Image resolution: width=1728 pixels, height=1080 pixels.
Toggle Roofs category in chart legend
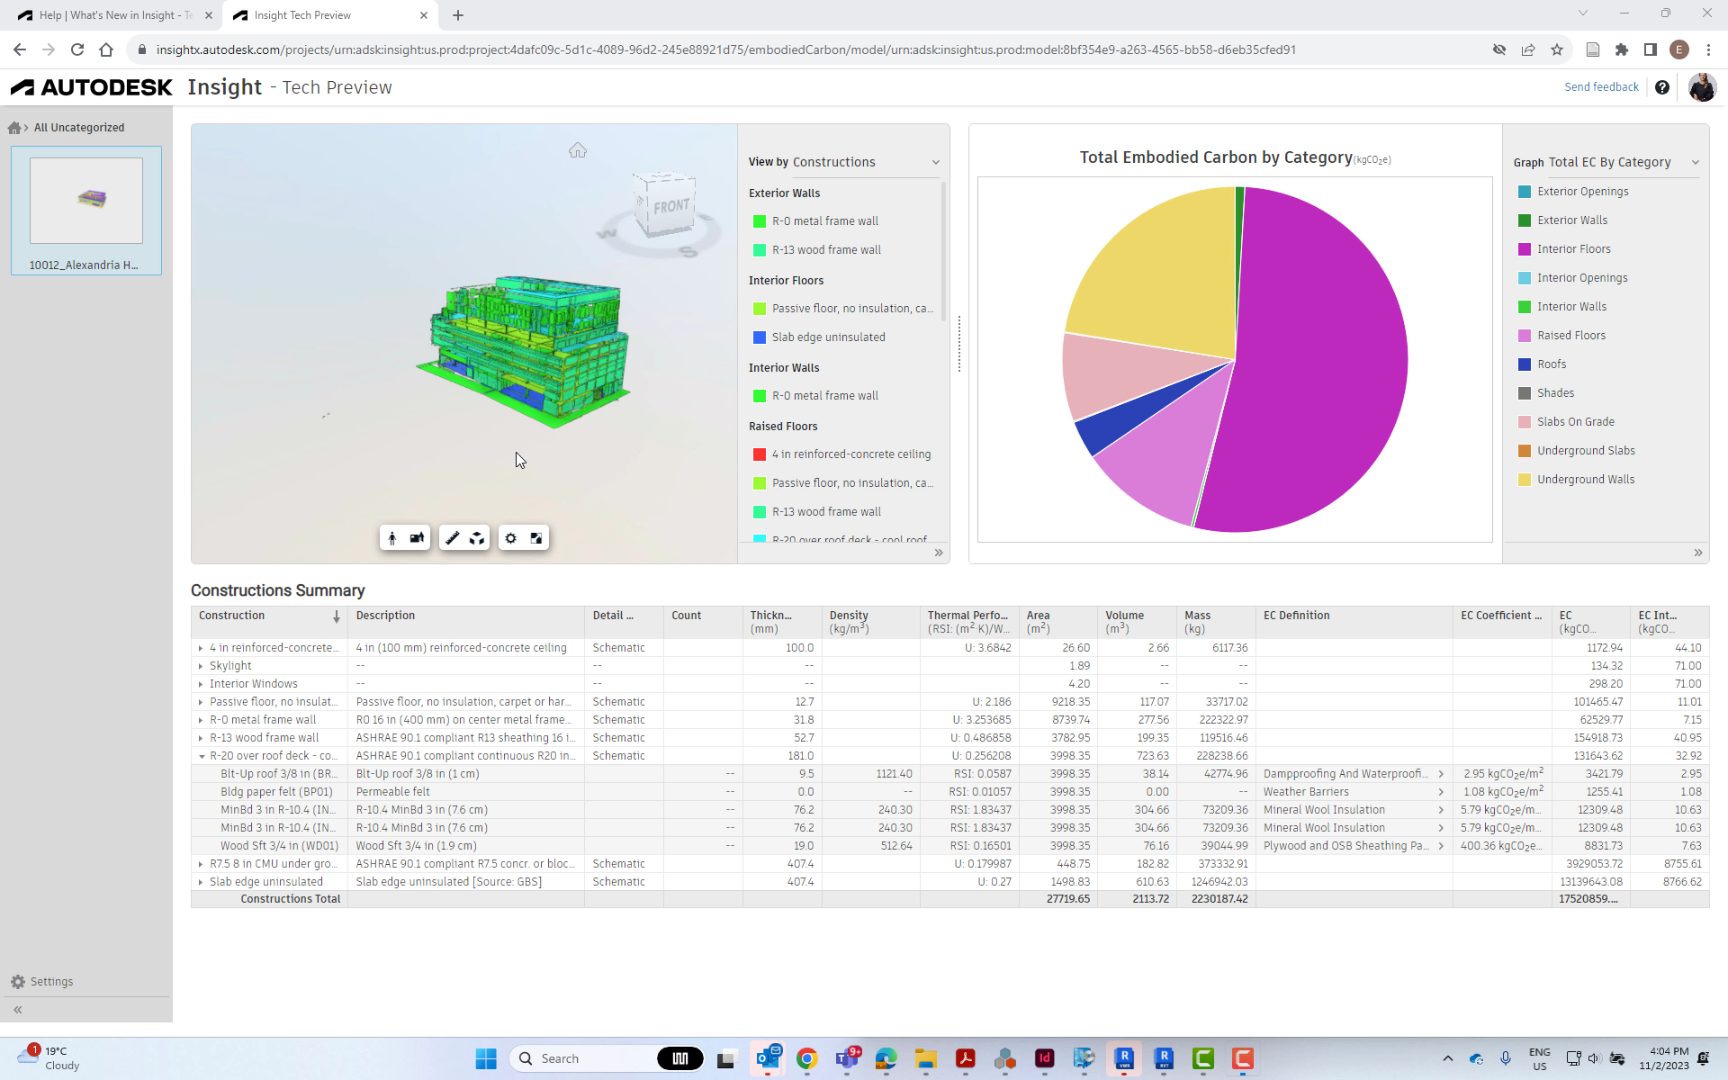(1551, 364)
